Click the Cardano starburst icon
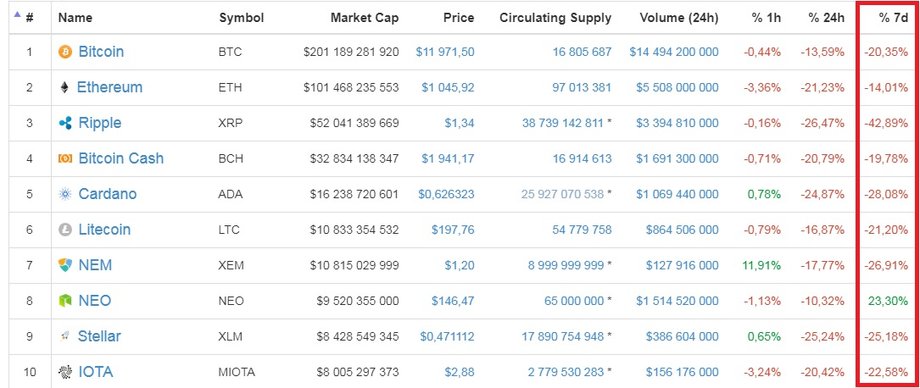 (65, 194)
